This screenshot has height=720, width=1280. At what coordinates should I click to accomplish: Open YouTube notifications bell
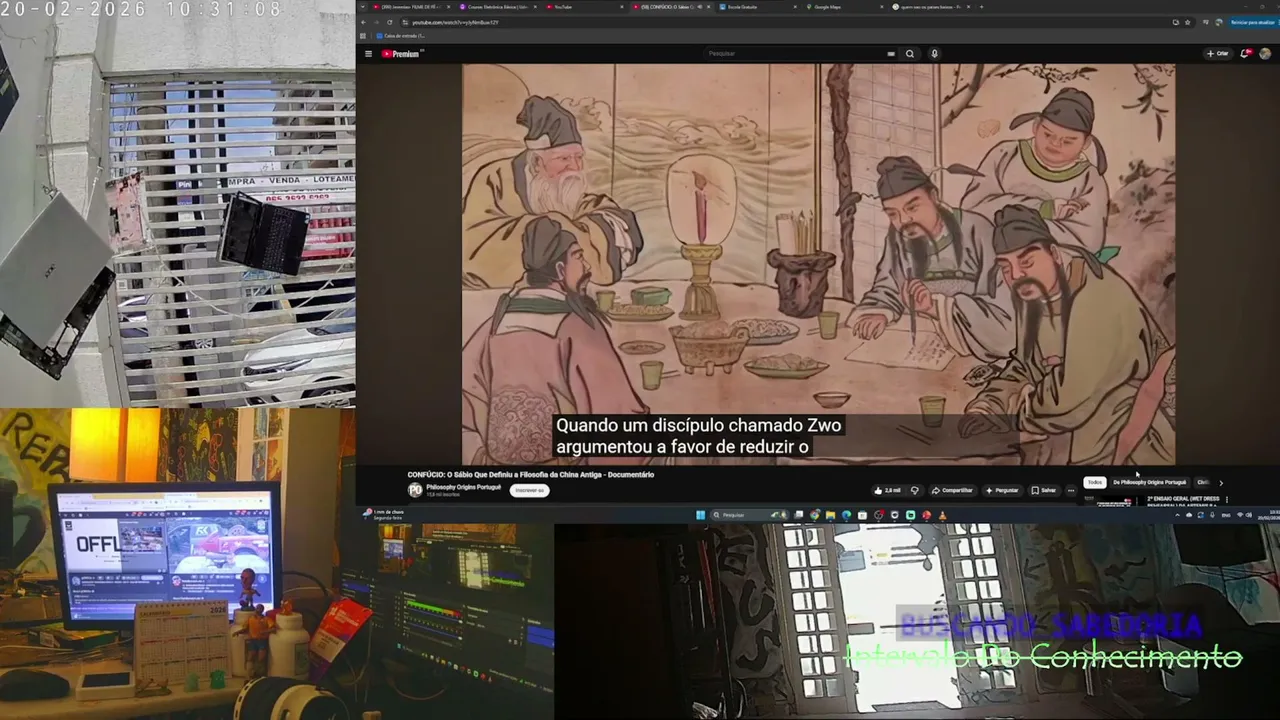tap(1246, 54)
